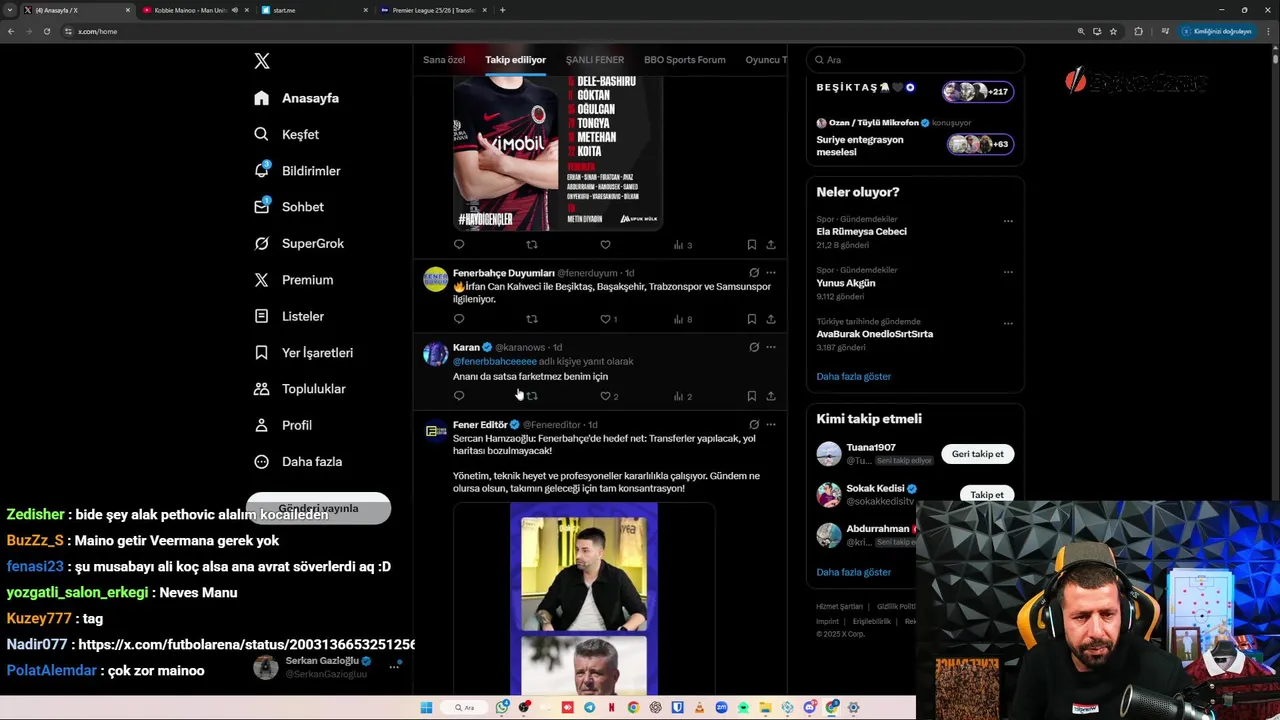The height and width of the screenshot is (720, 1280).
Task: Open Yunus Akgün trend
Action: (x=846, y=283)
